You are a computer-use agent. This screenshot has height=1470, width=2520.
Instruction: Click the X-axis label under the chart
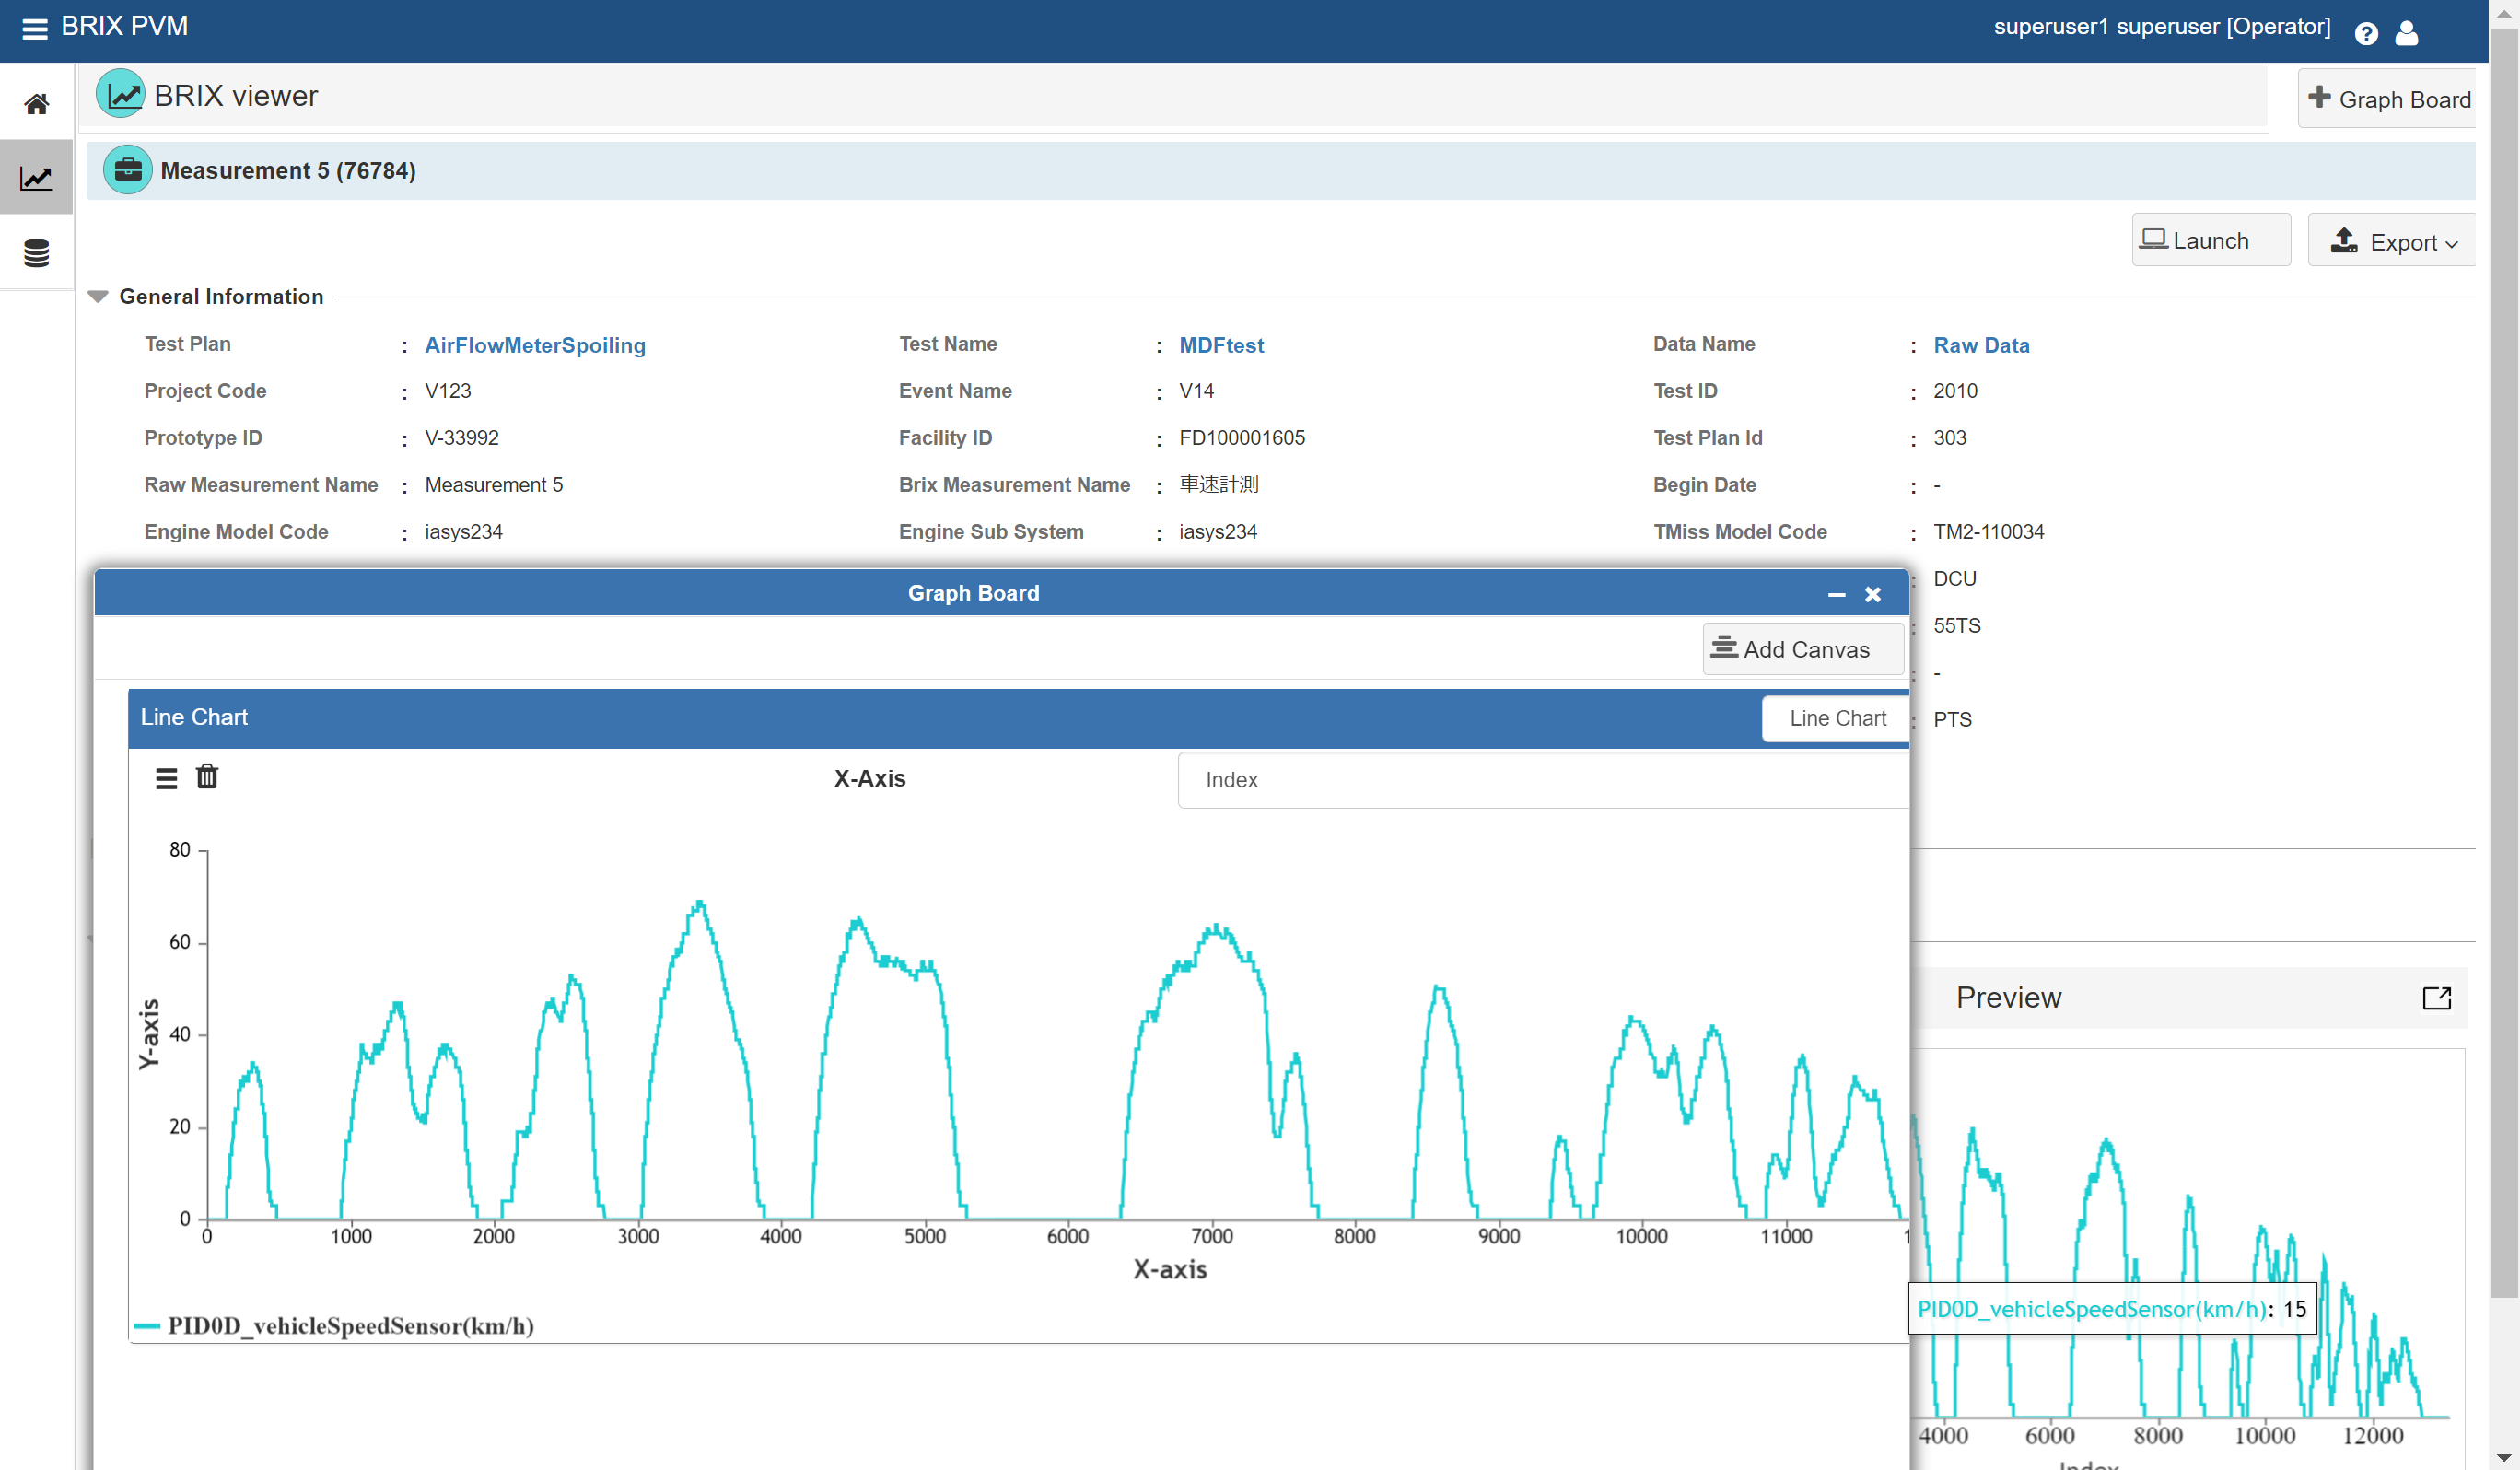tap(1169, 1269)
